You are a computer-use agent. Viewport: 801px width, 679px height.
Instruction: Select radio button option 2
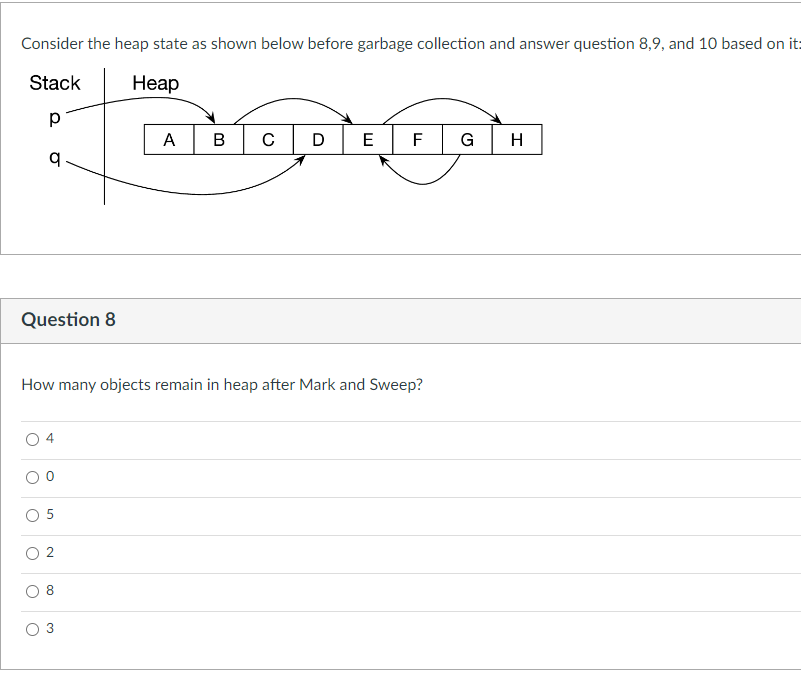pos(31,551)
